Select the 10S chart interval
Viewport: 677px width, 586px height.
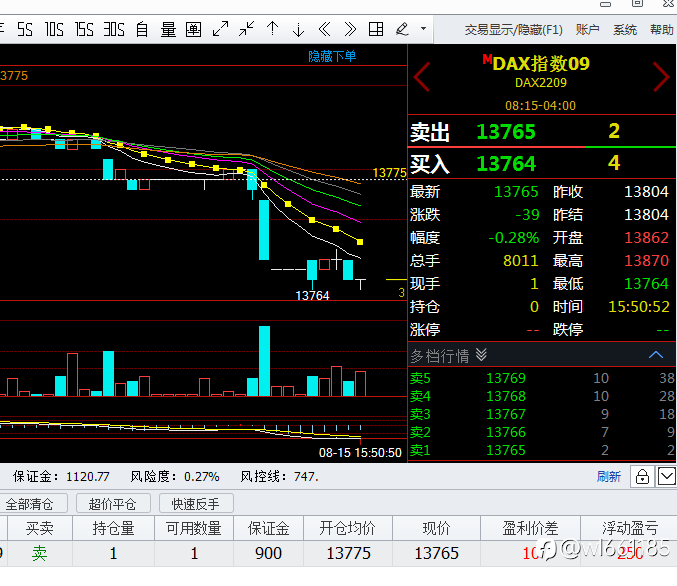pos(54,30)
